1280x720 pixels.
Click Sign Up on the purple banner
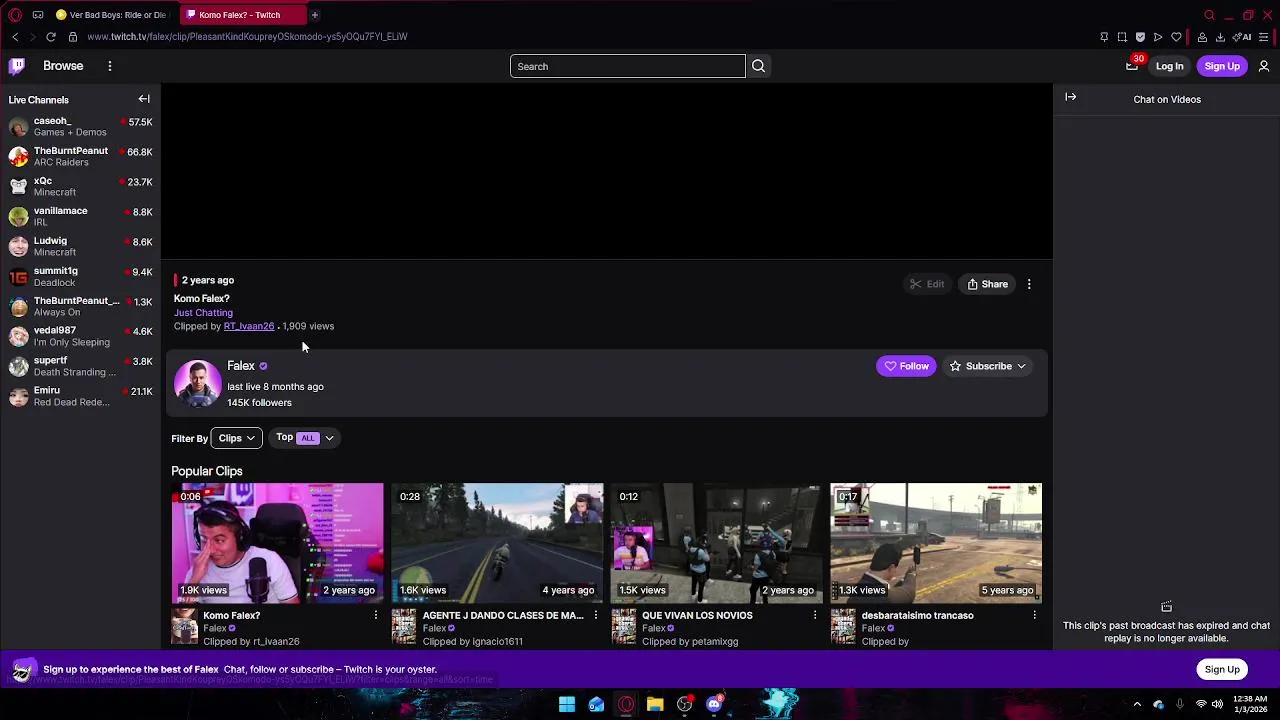1222,669
